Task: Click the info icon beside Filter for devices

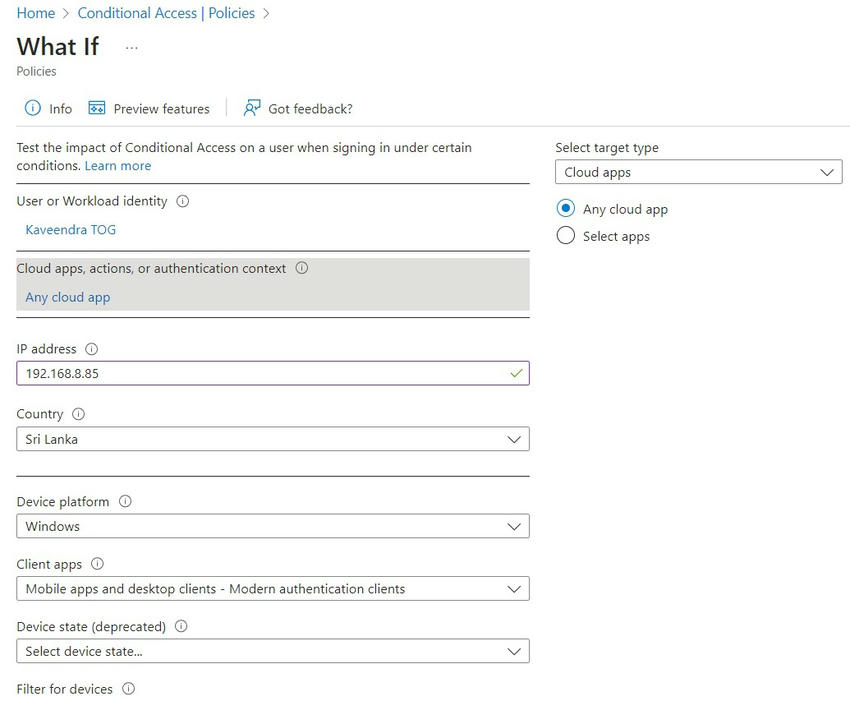Action: [129, 689]
